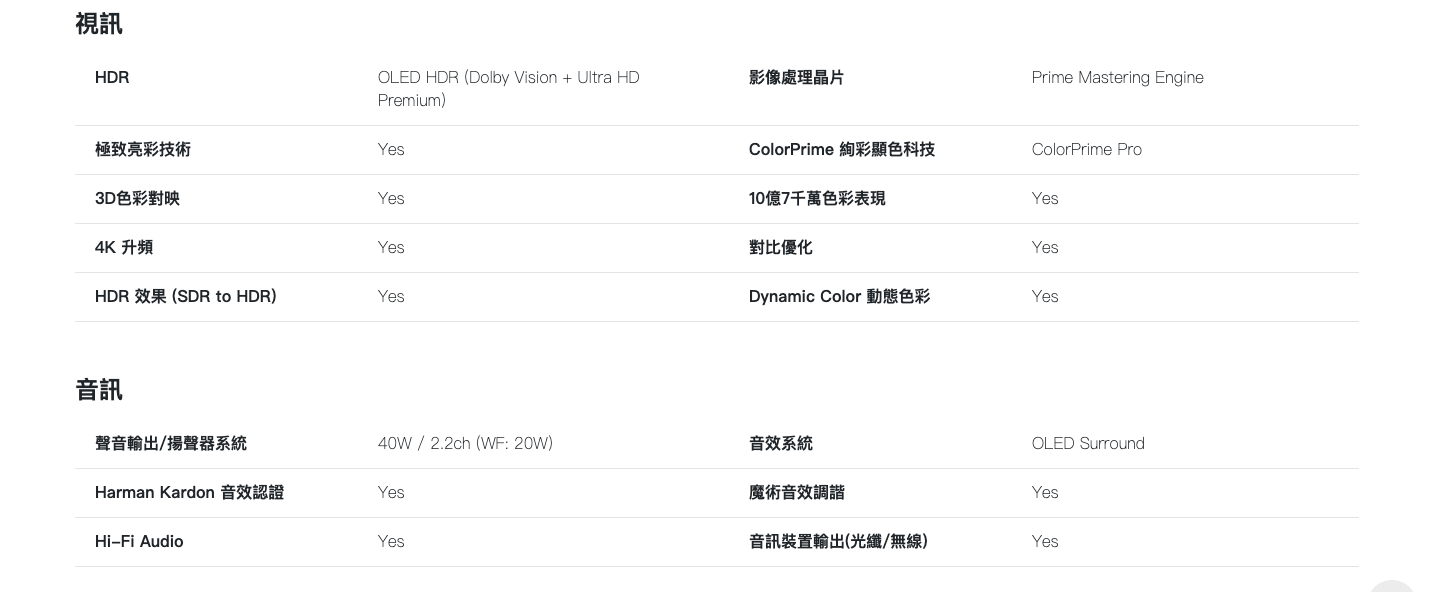This screenshot has height=592, width=1437.
Task: Click the 音訊裝置輸出(光纖/無線) label
Action: 838,541
